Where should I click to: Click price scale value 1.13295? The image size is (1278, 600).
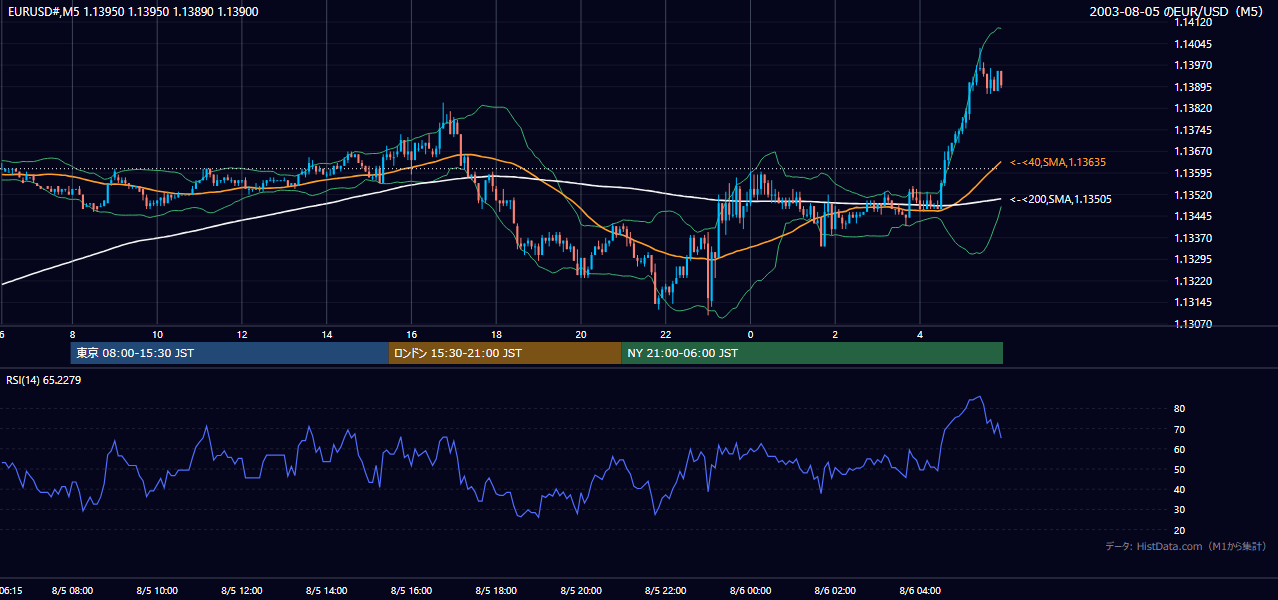(x=1194, y=259)
